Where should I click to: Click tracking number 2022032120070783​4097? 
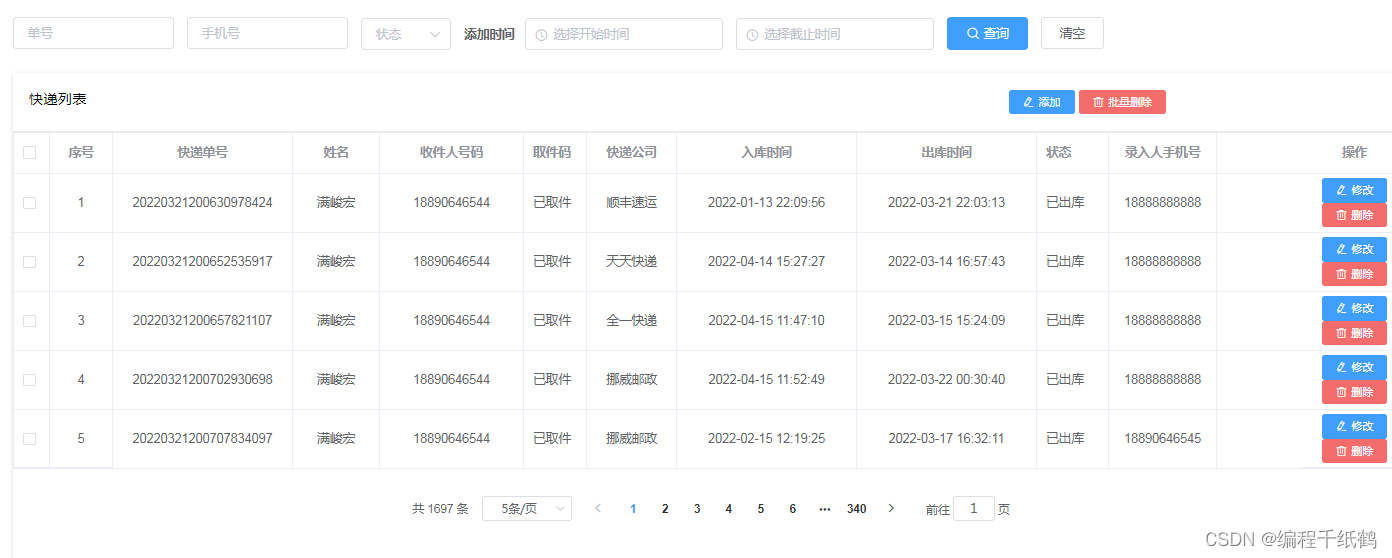203,439
